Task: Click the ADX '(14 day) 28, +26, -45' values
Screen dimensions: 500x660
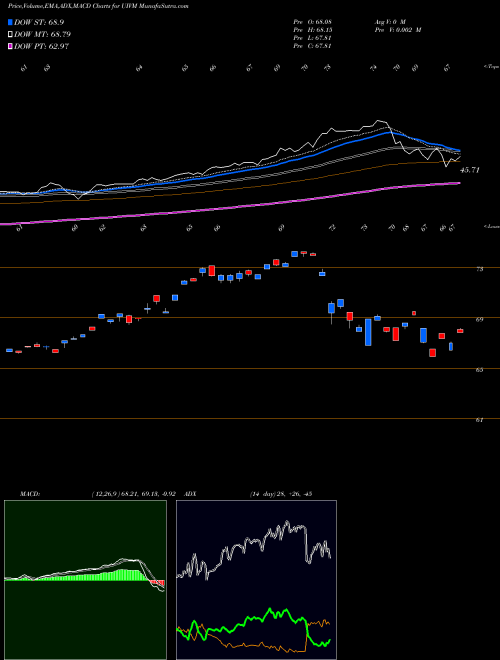Action: tap(280, 494)
